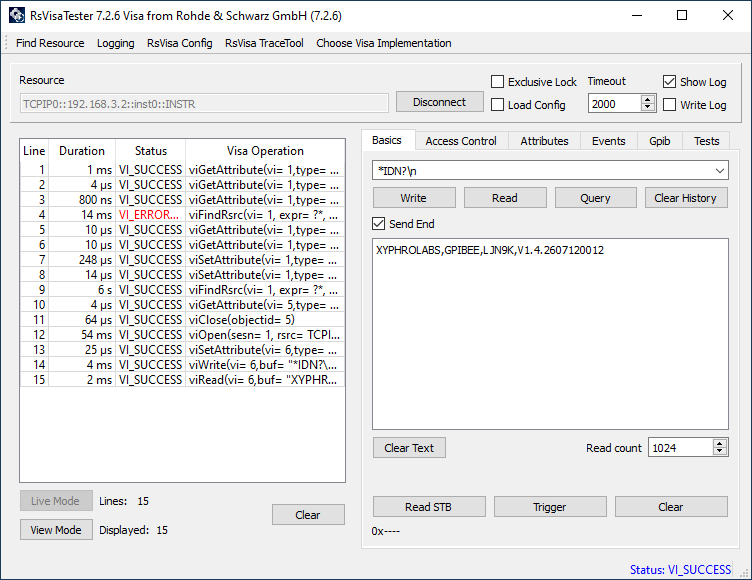Image resolution: width=752 pixels, height=580 pixels.
Task: Open the RsVisa Config menu
Action: (x=179, y=43)
